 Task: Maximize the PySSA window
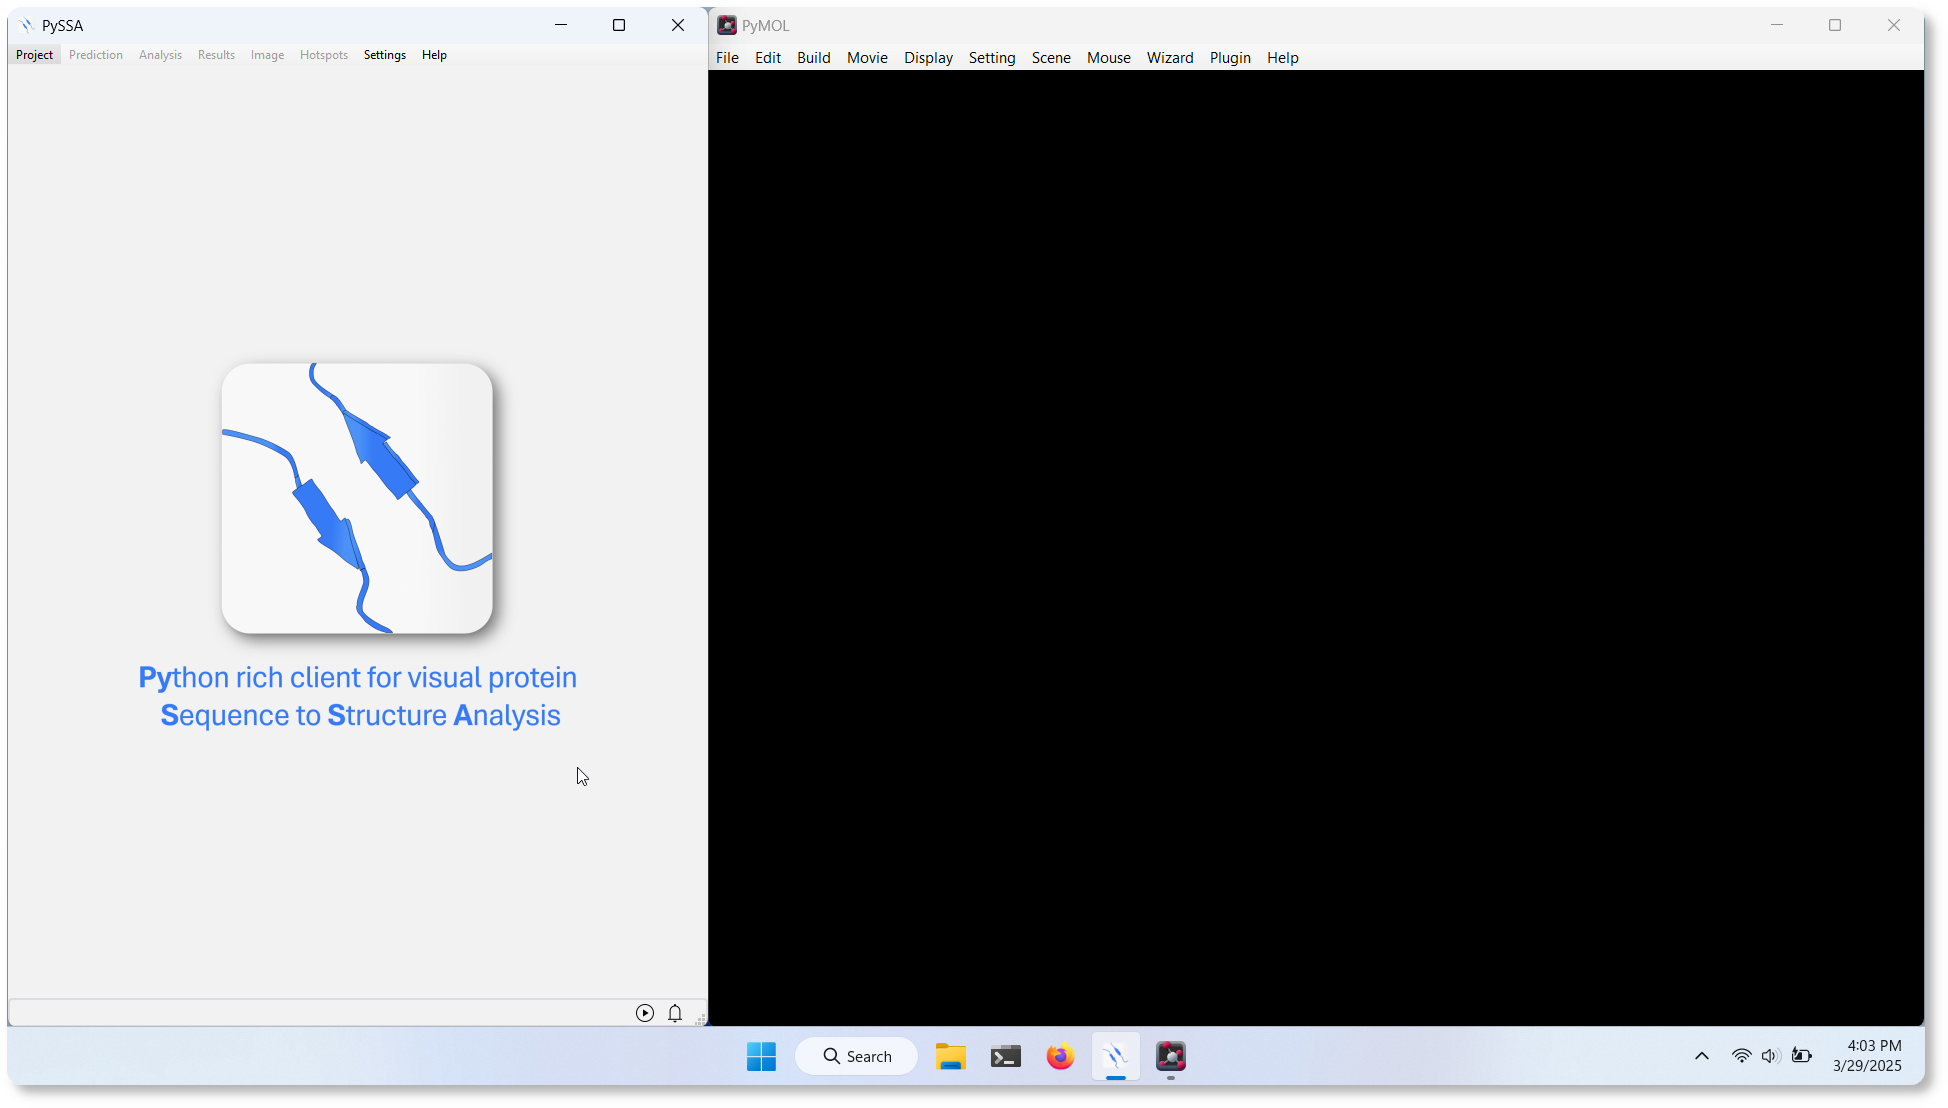tap(619, 25)
